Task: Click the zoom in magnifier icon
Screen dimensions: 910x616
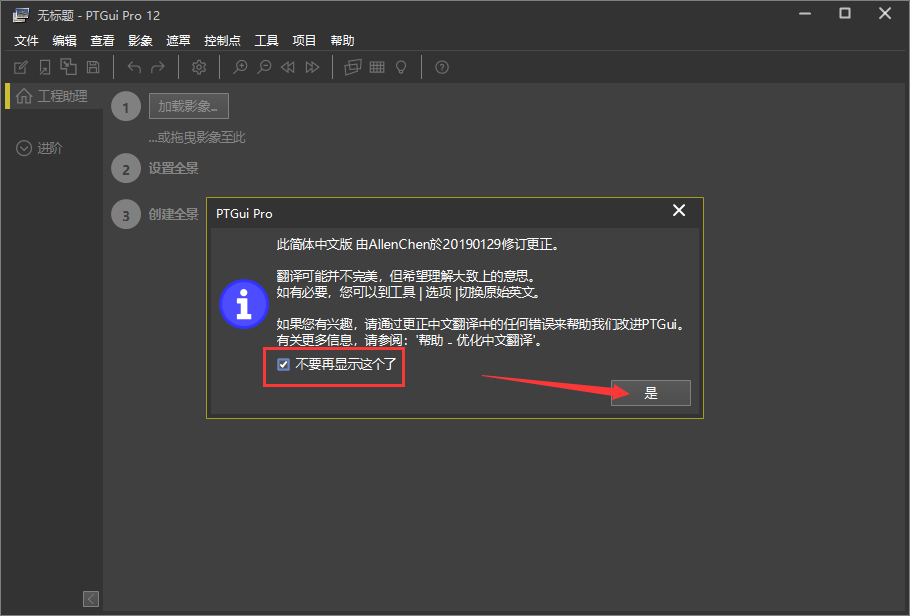Action: coord(240,67)
